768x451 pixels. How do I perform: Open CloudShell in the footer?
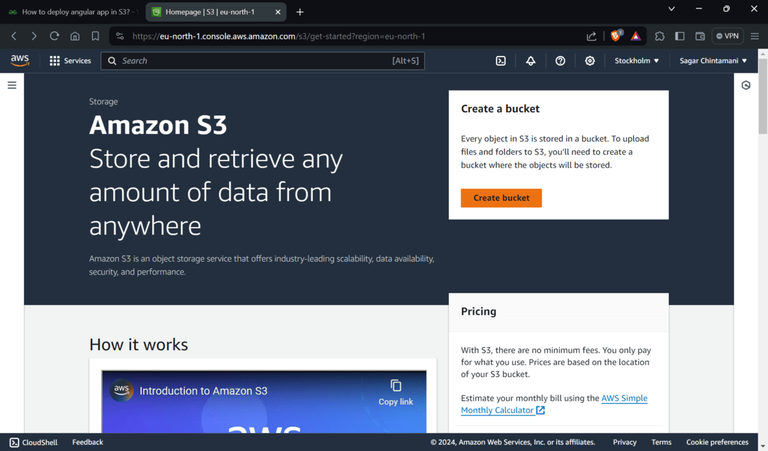click(33, 442)
